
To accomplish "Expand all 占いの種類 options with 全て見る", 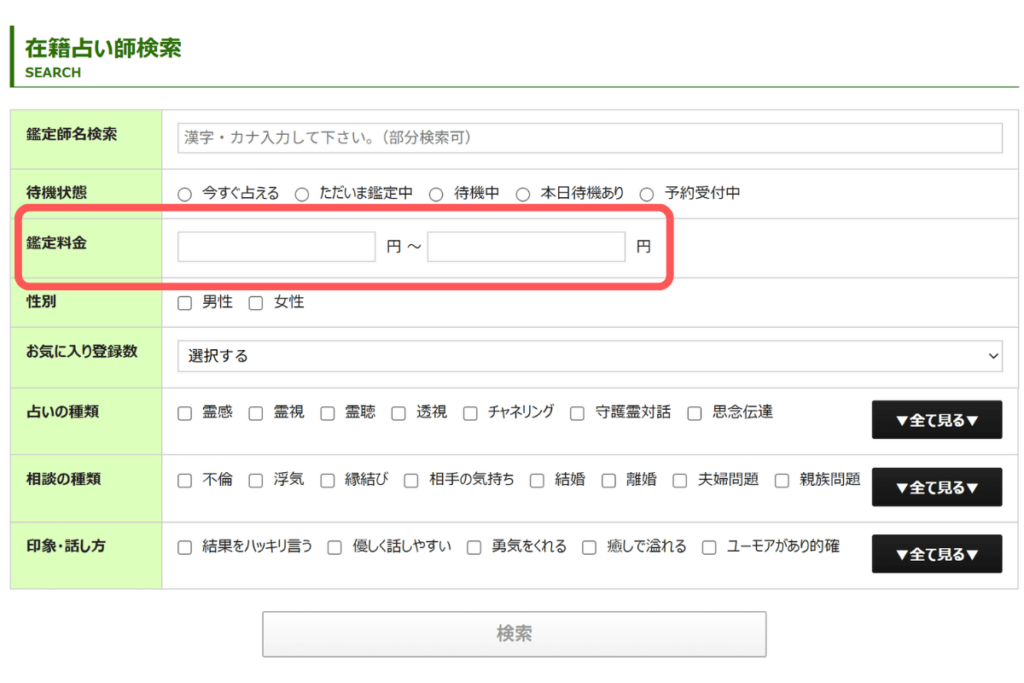I will coord(936,420).
